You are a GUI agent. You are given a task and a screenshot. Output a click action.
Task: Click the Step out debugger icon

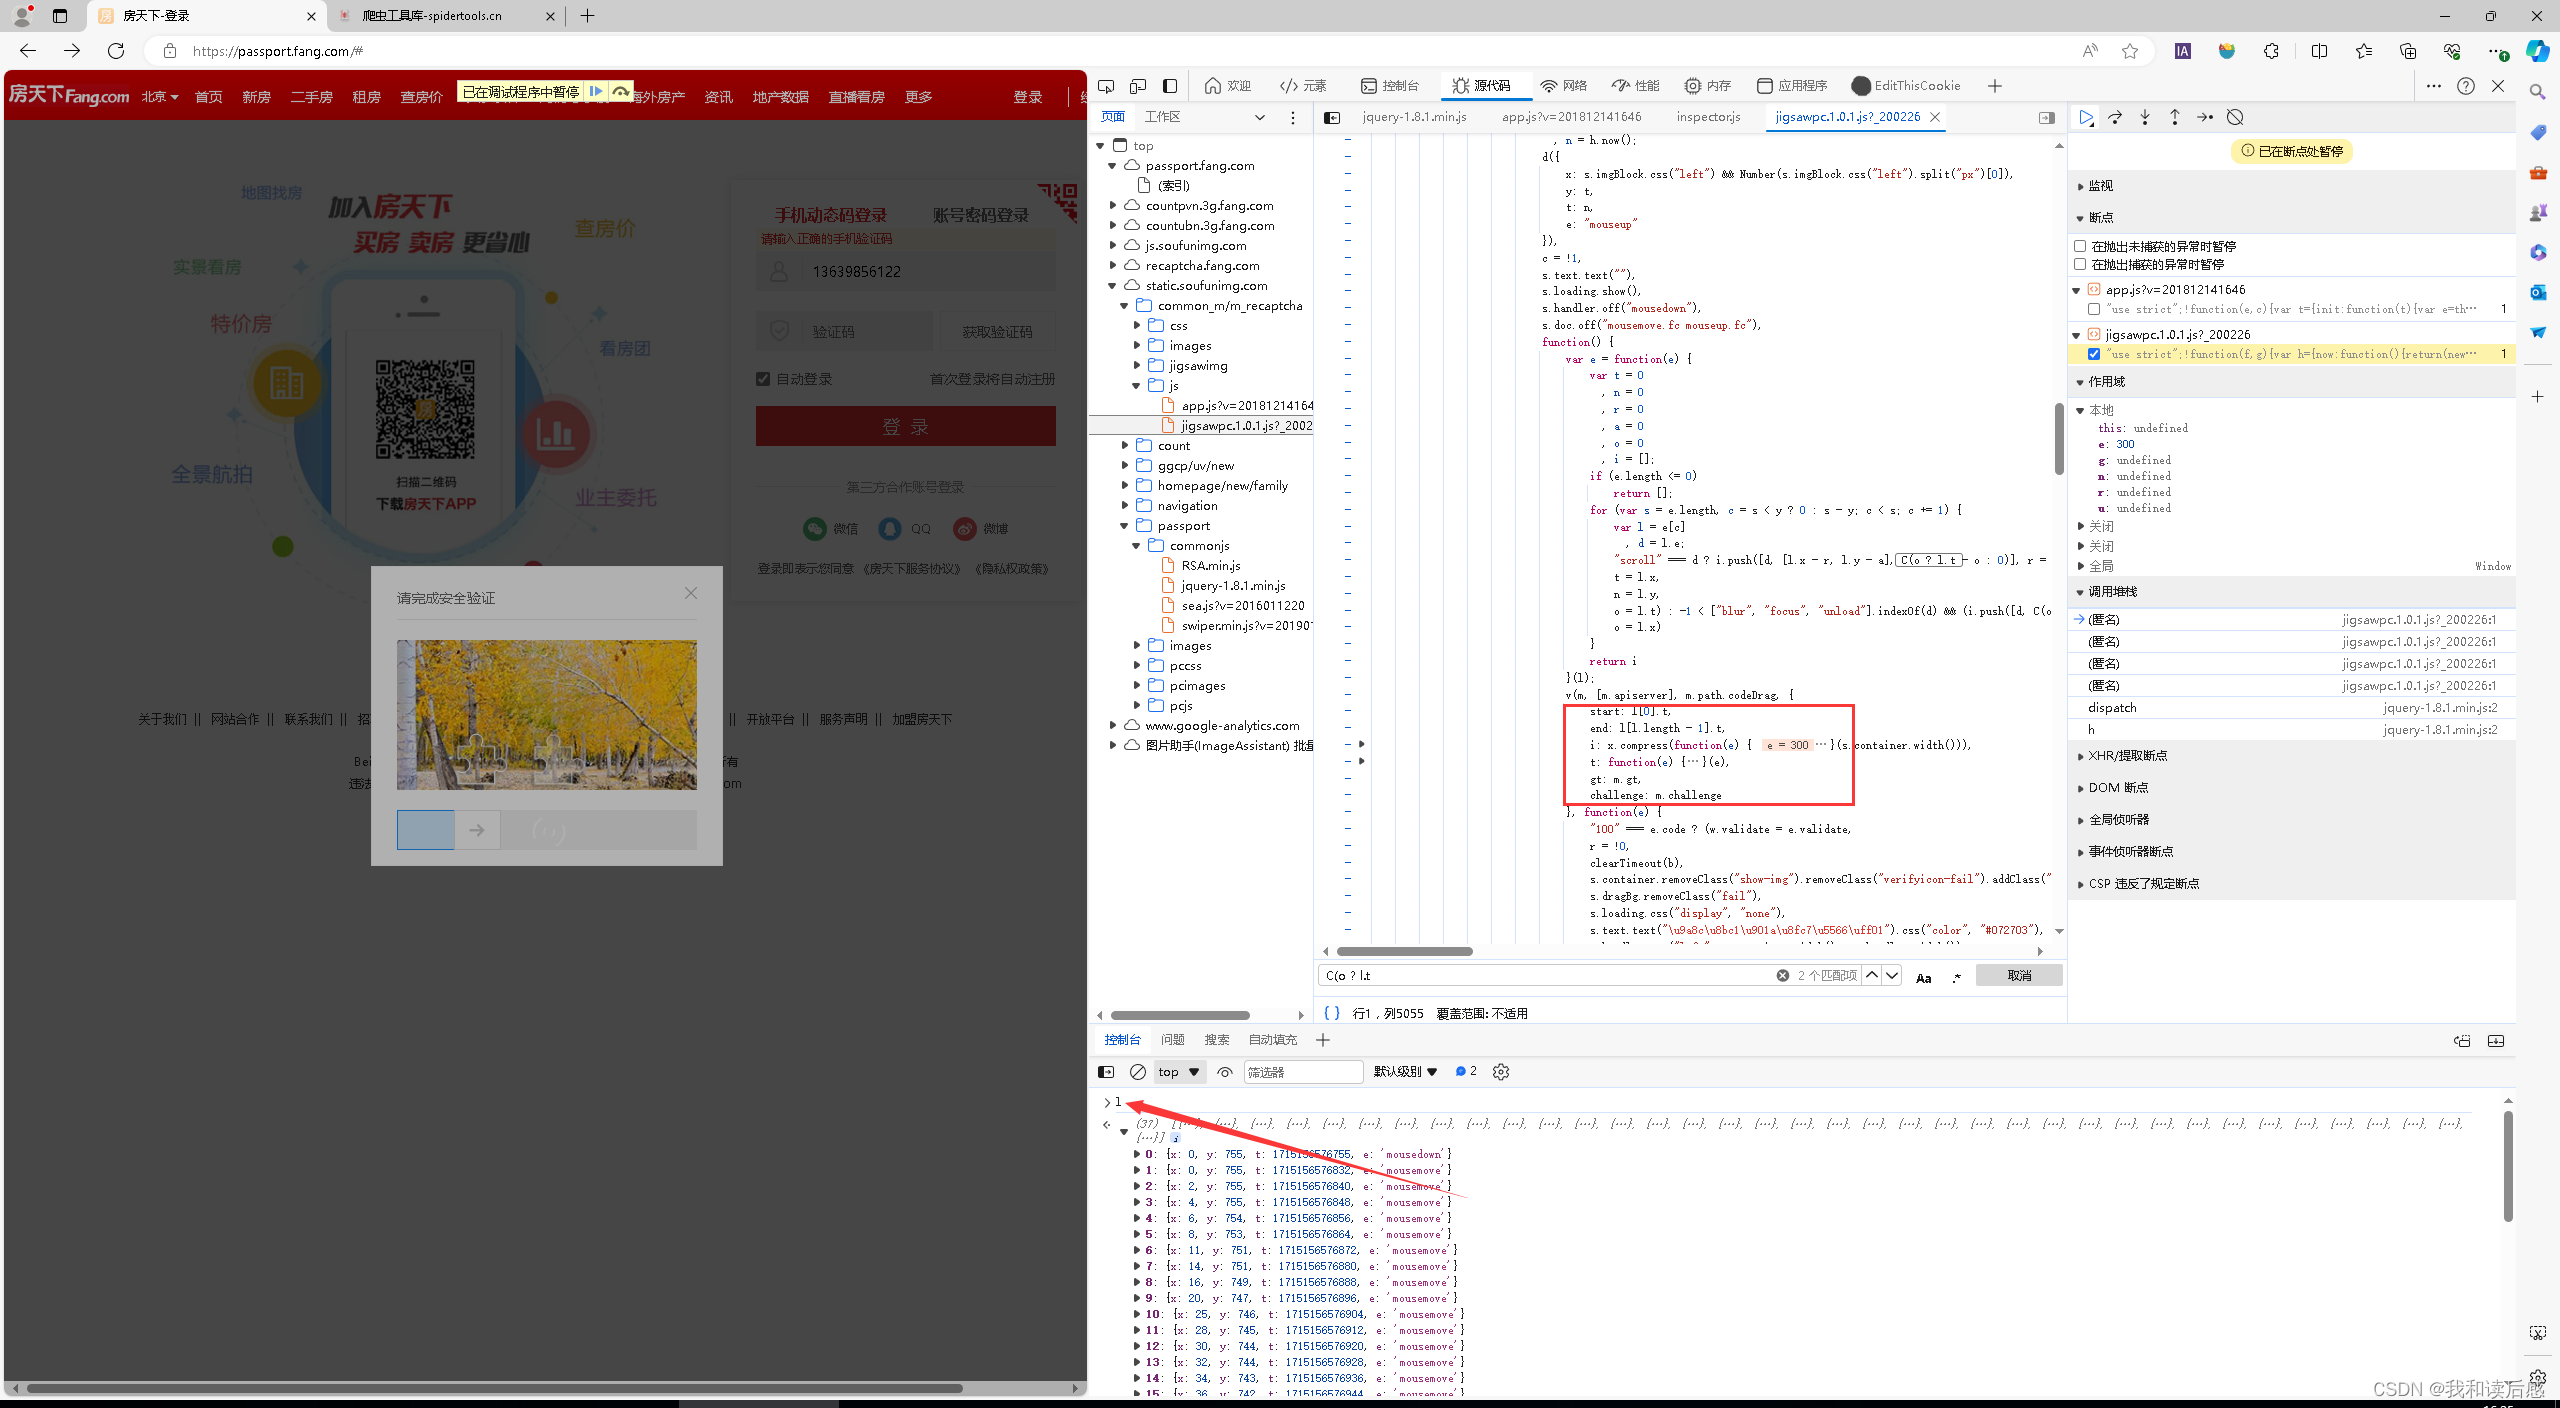(2175, 117)
